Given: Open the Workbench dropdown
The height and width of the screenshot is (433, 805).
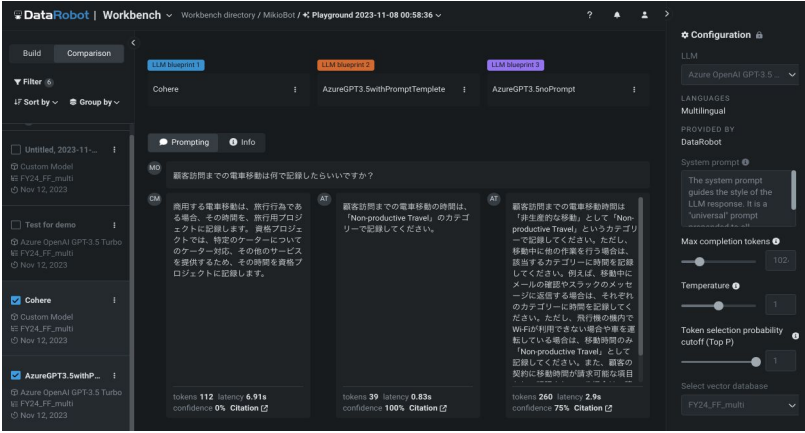Looking at the screenshot, I should point(137,15).
